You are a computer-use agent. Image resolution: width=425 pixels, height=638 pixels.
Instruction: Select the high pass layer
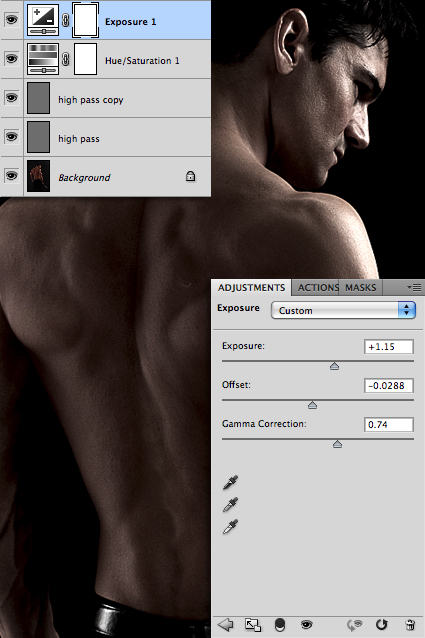(117, 137)
